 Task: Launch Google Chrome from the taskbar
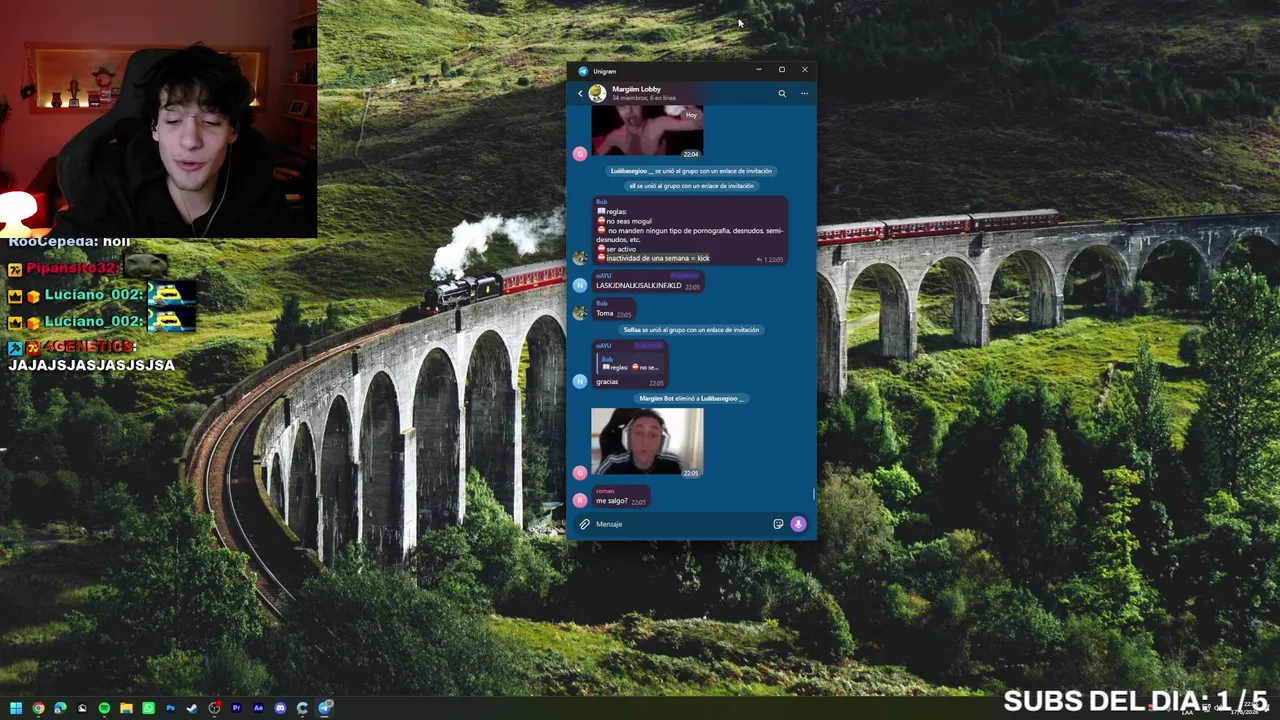(38, 708)
